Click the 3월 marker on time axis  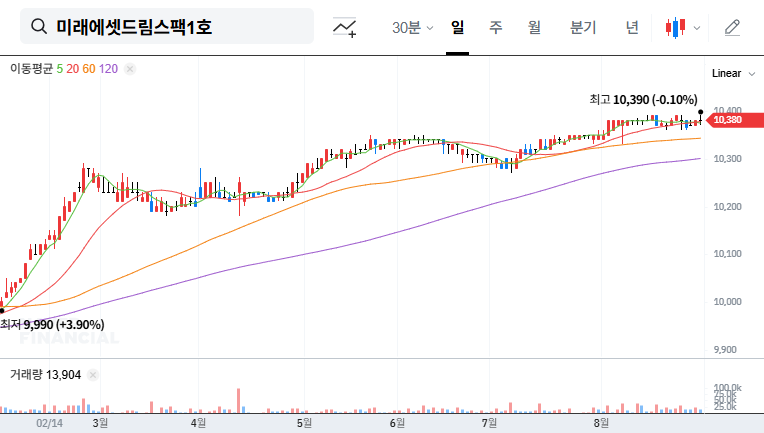pyautogui.click(x=100, y=423)
